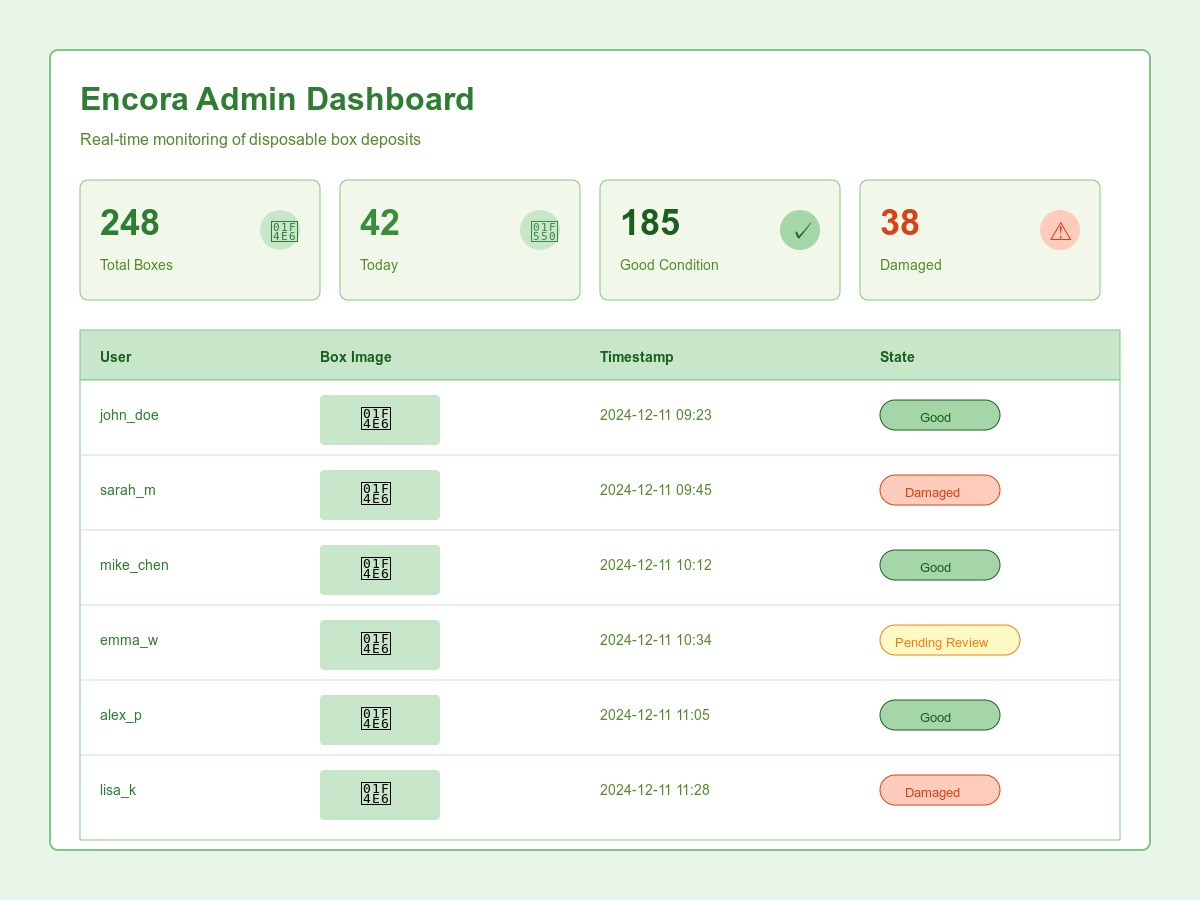
Task: Open emma_w's box image thumbnail
Action: click(x=380, y=645)
